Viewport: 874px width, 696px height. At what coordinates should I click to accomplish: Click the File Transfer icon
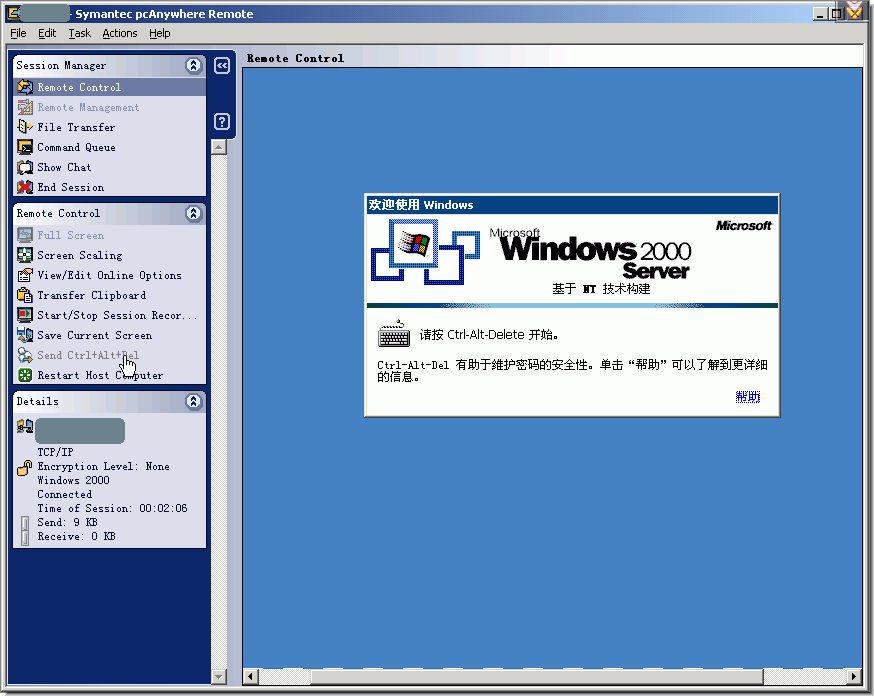(x=25, y=127)
